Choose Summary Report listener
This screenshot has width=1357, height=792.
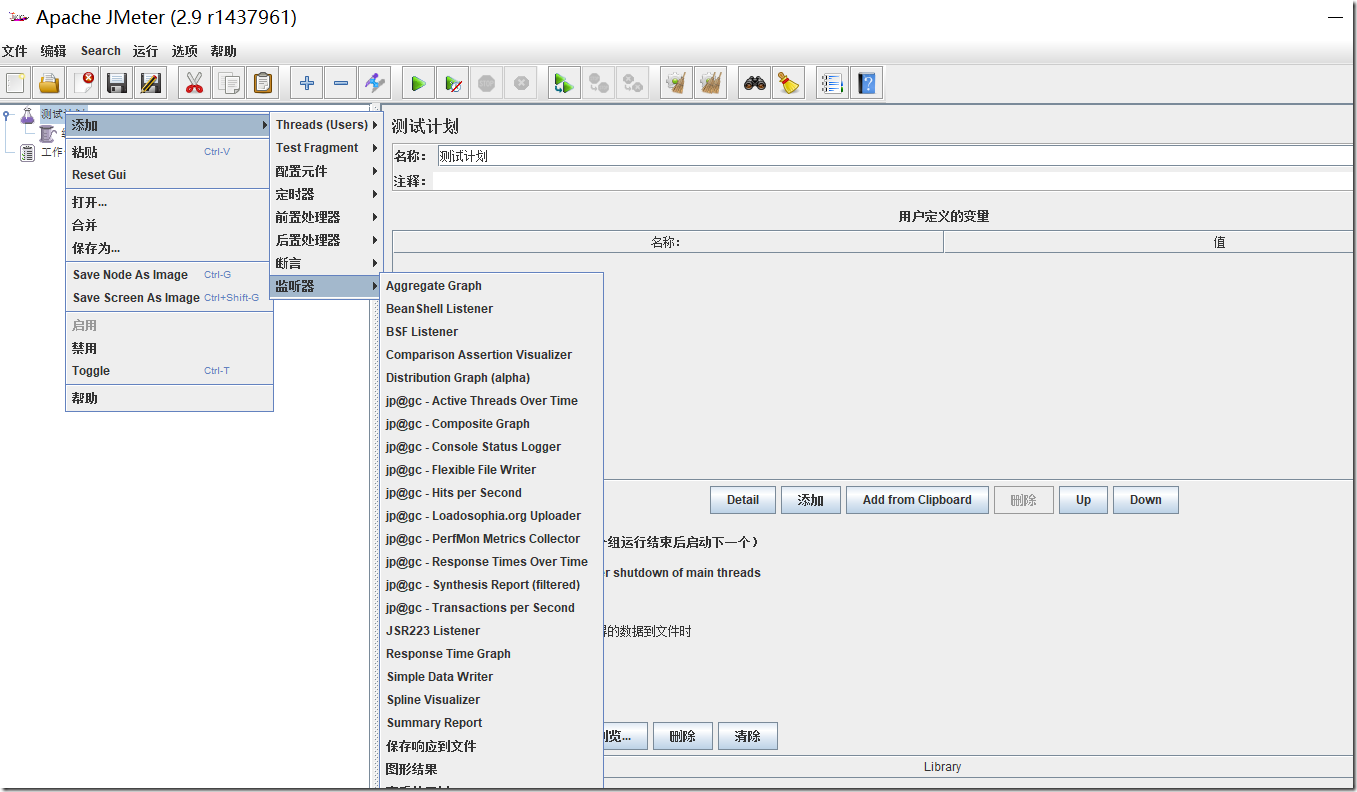click(x=491, y=723)
